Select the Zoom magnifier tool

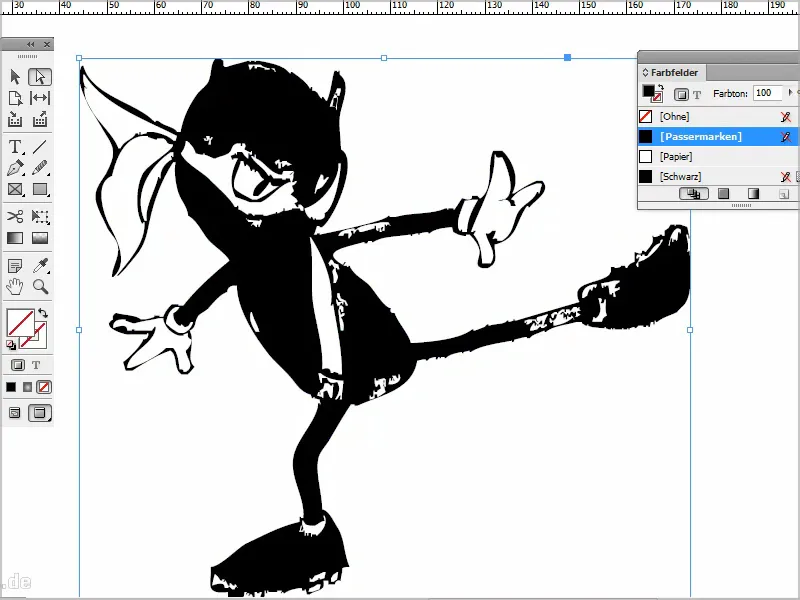pyautogui.click(x=40, y=287)
